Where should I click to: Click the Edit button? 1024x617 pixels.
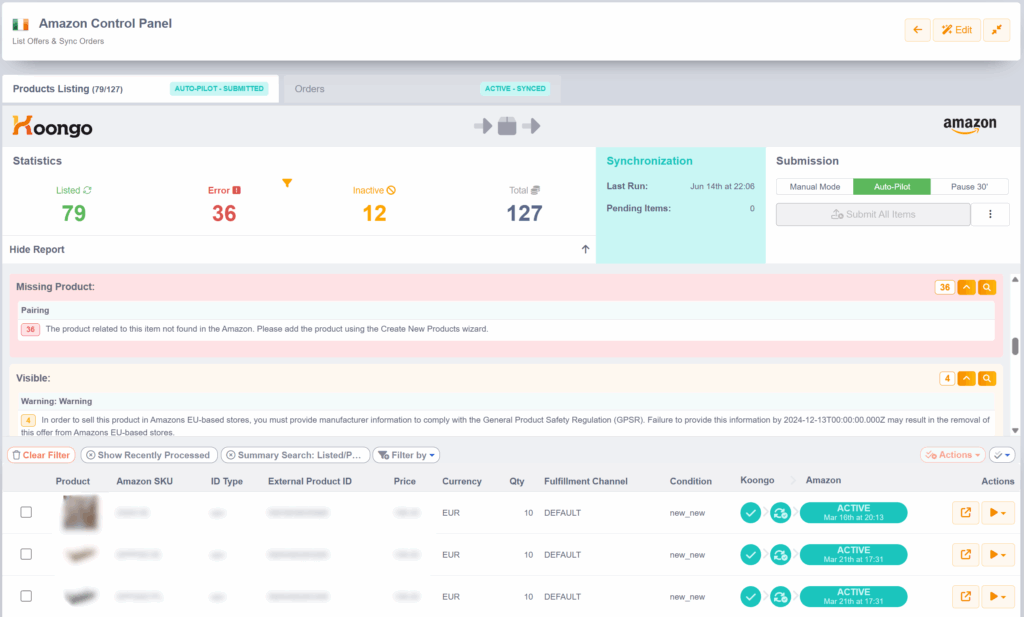tap(957, 30)
